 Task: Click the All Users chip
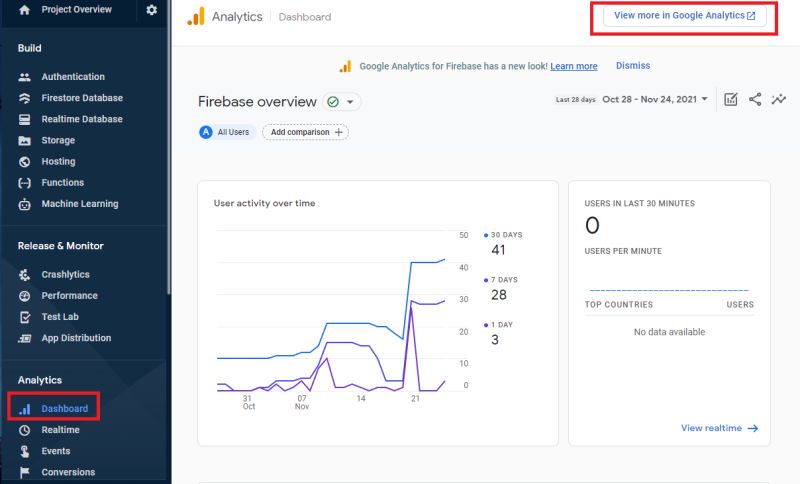[x=226, y=132]
